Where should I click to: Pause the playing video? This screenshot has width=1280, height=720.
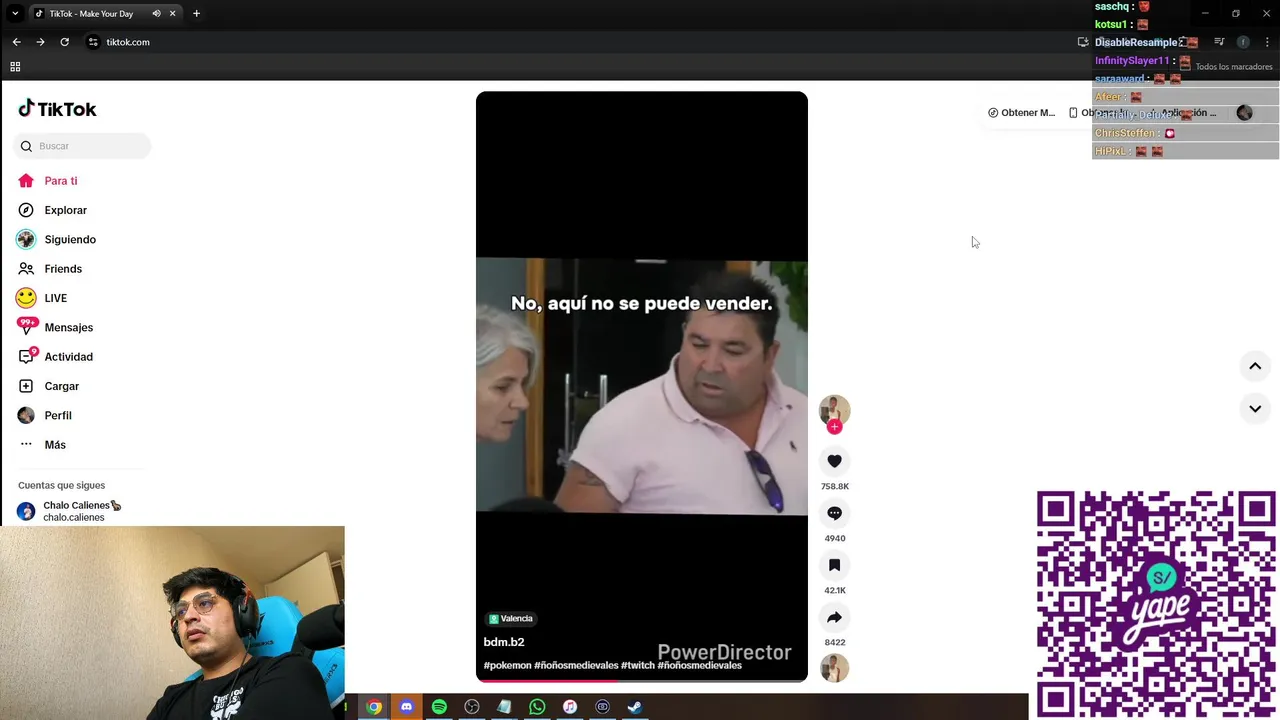(641, 386)
